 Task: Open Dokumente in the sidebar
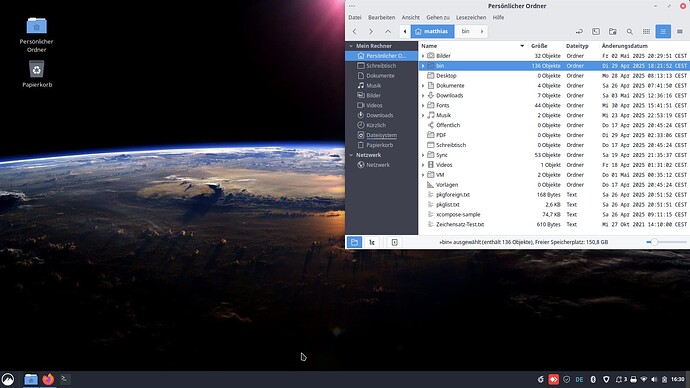click(x=381, y=76)
